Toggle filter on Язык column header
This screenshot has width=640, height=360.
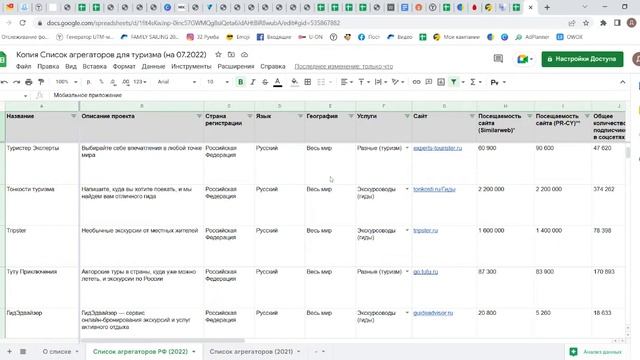coord(300,116)
